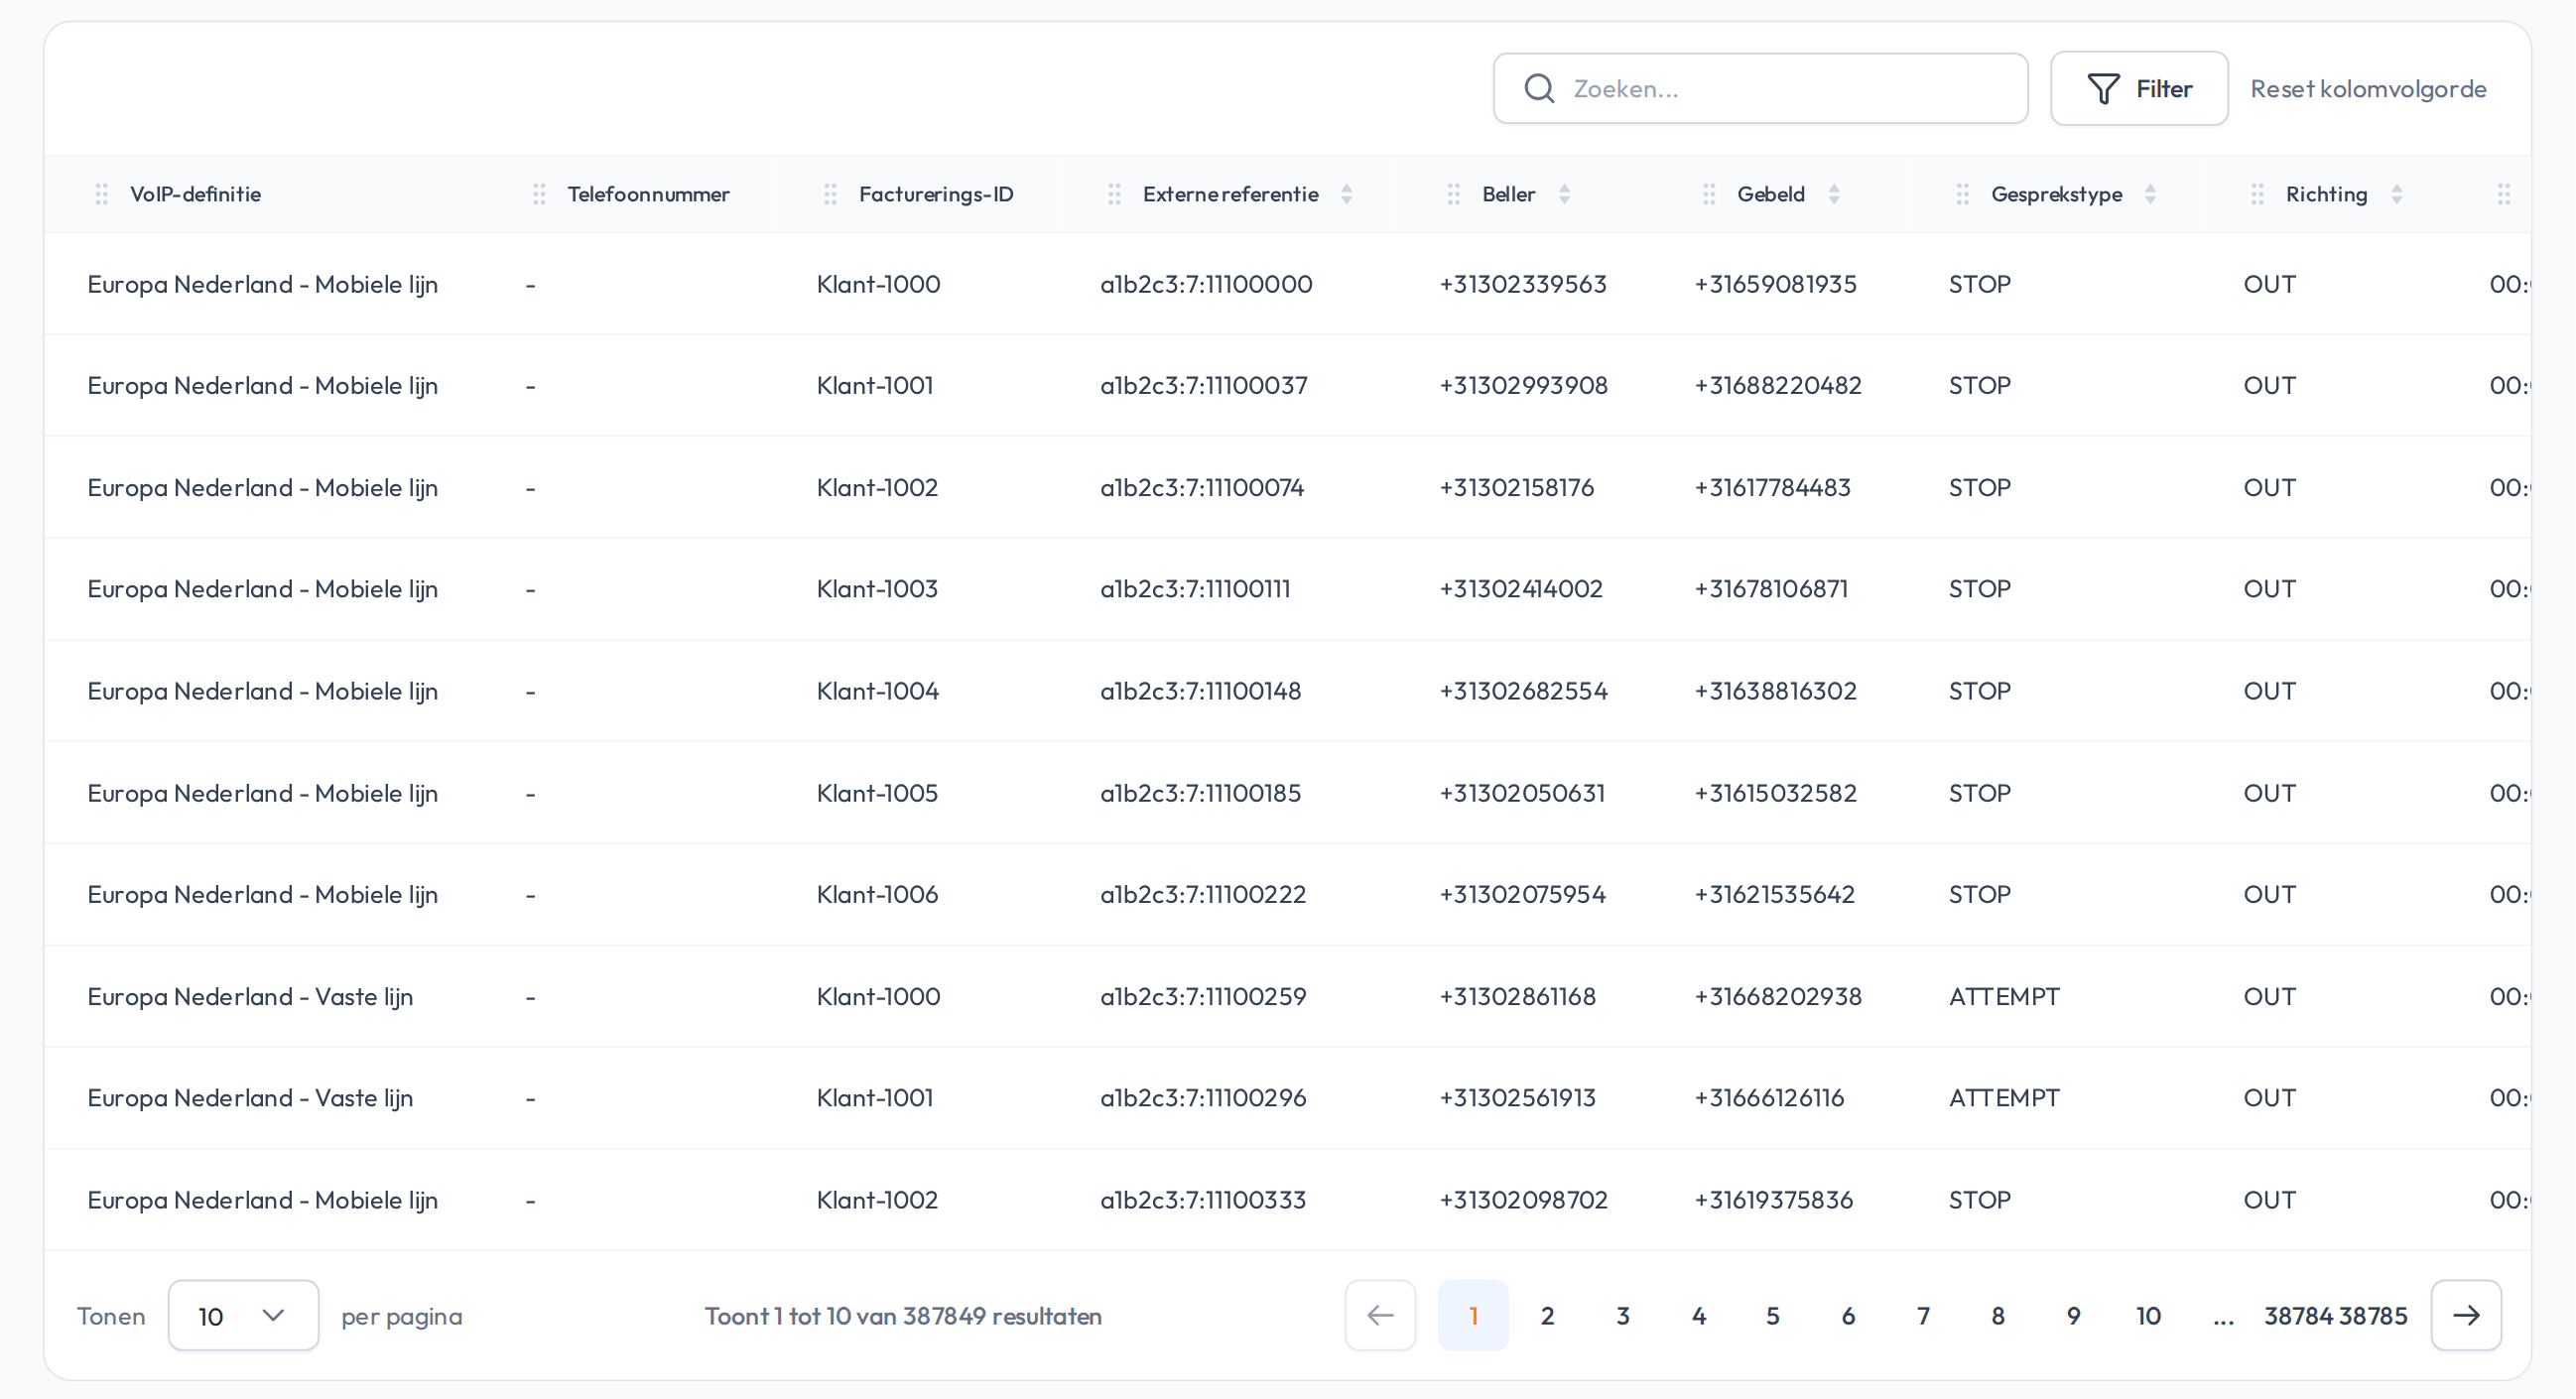This screenshot has width=2576, height=1399.
Task: Click caller number +31302050631
Action: pyautogui.click(x=1522, y=793)
